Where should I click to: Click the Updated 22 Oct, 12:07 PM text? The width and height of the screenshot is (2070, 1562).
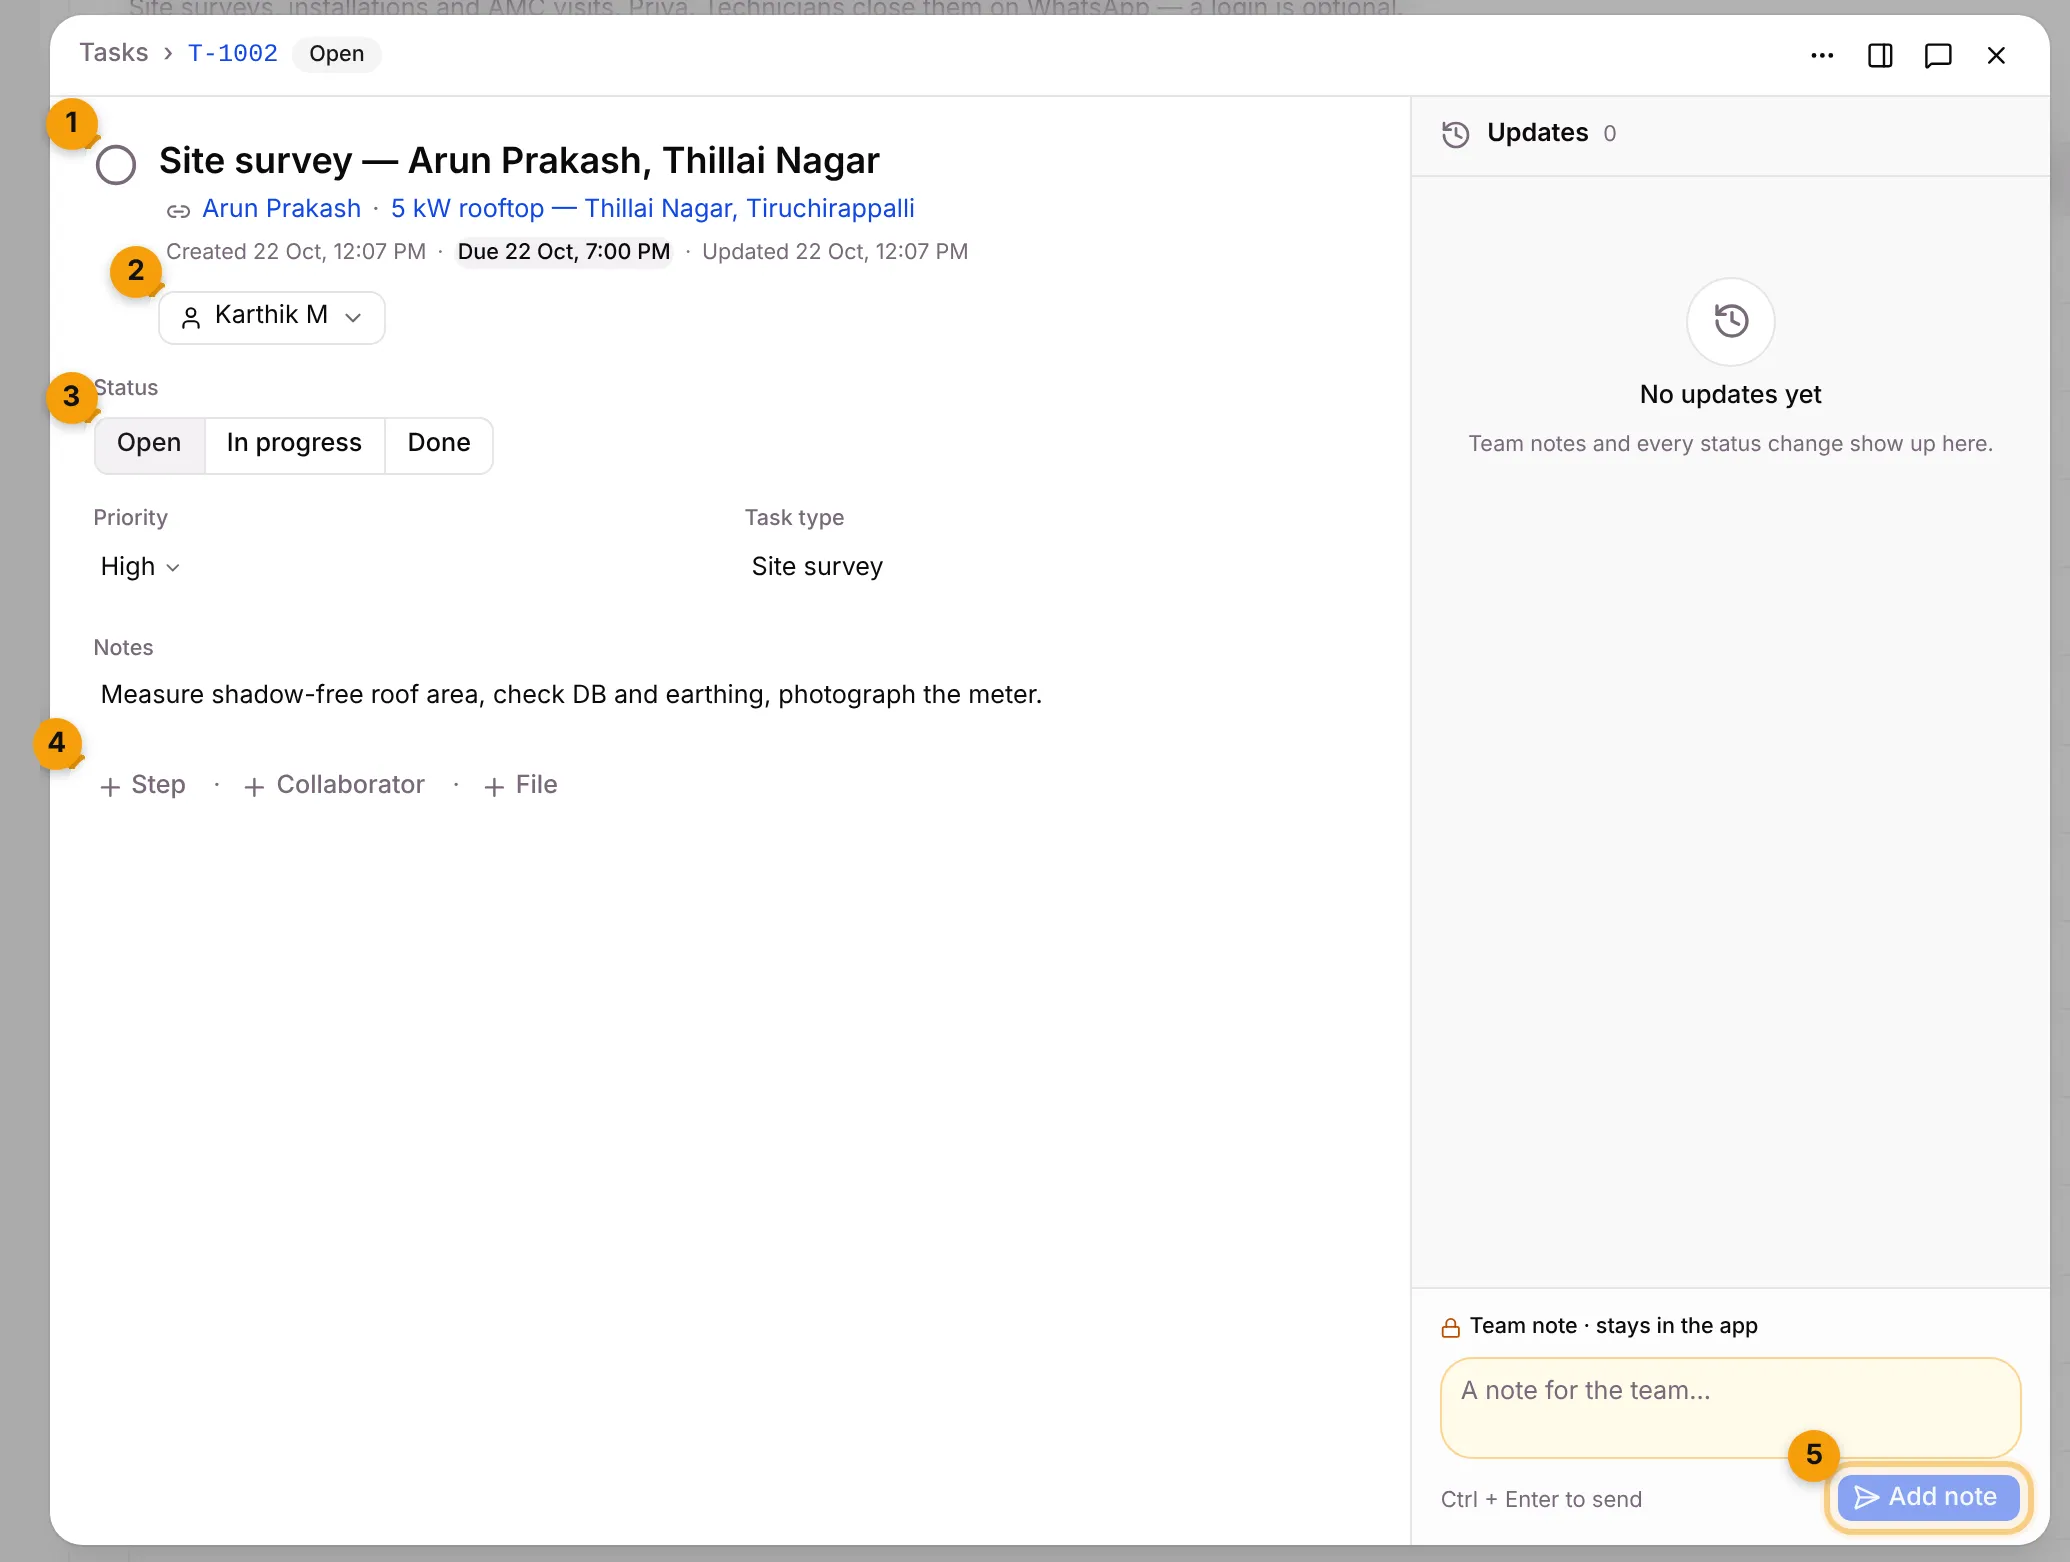835,251
